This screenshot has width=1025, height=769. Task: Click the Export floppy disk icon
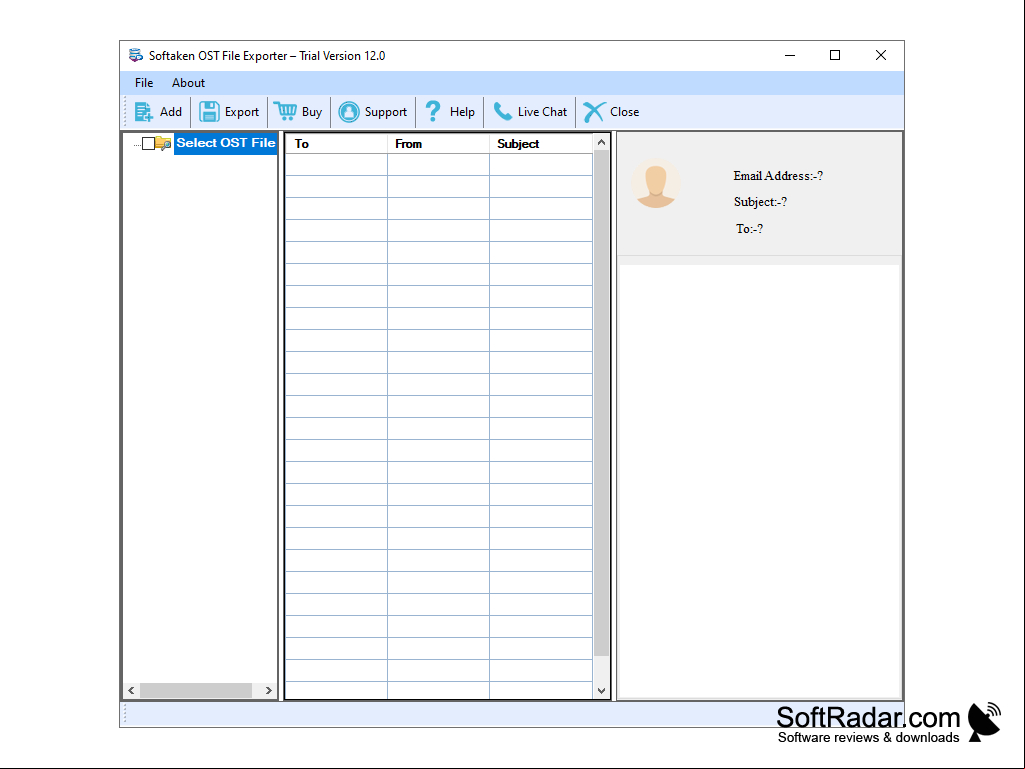(209, 112)
